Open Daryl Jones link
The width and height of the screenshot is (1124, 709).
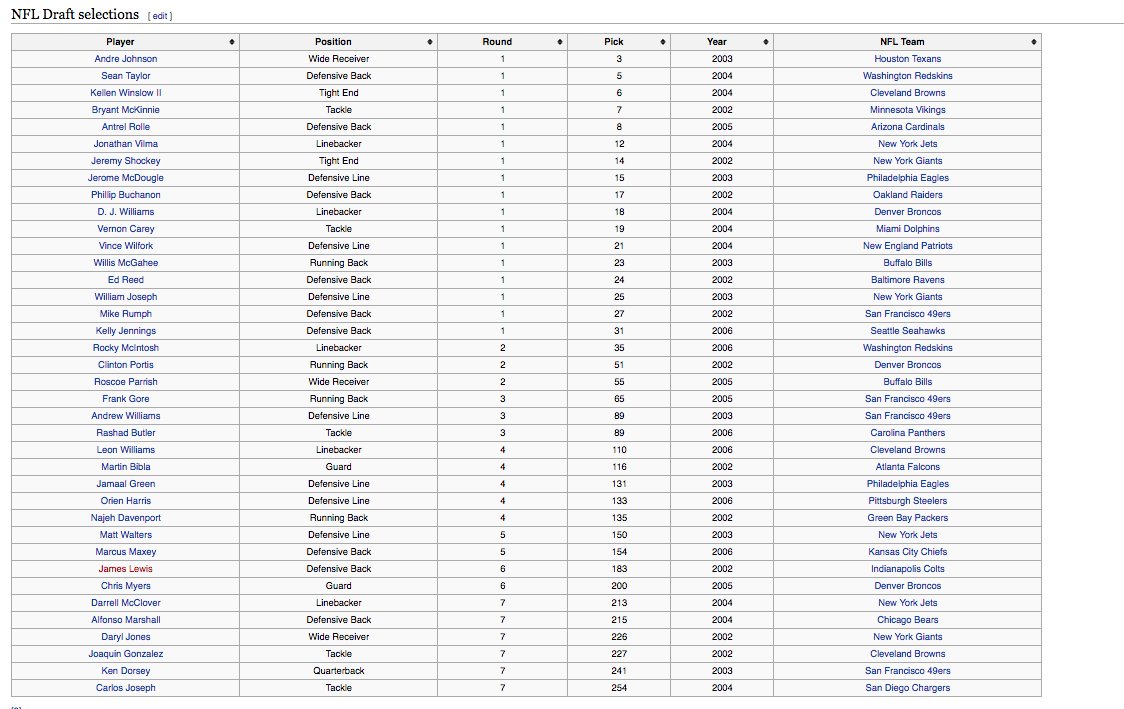point(125,637)
